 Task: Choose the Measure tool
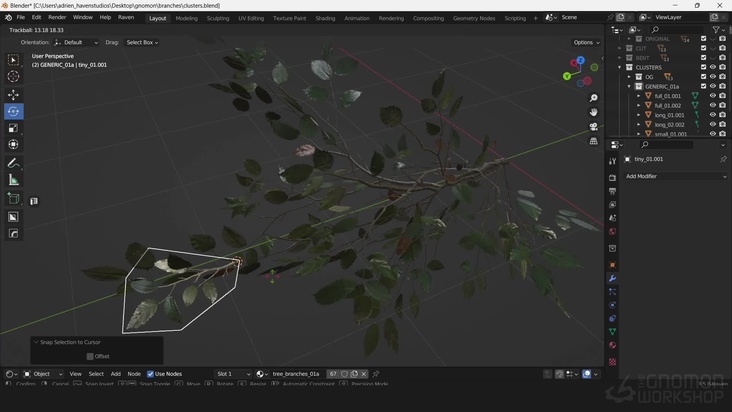point(13,180)
